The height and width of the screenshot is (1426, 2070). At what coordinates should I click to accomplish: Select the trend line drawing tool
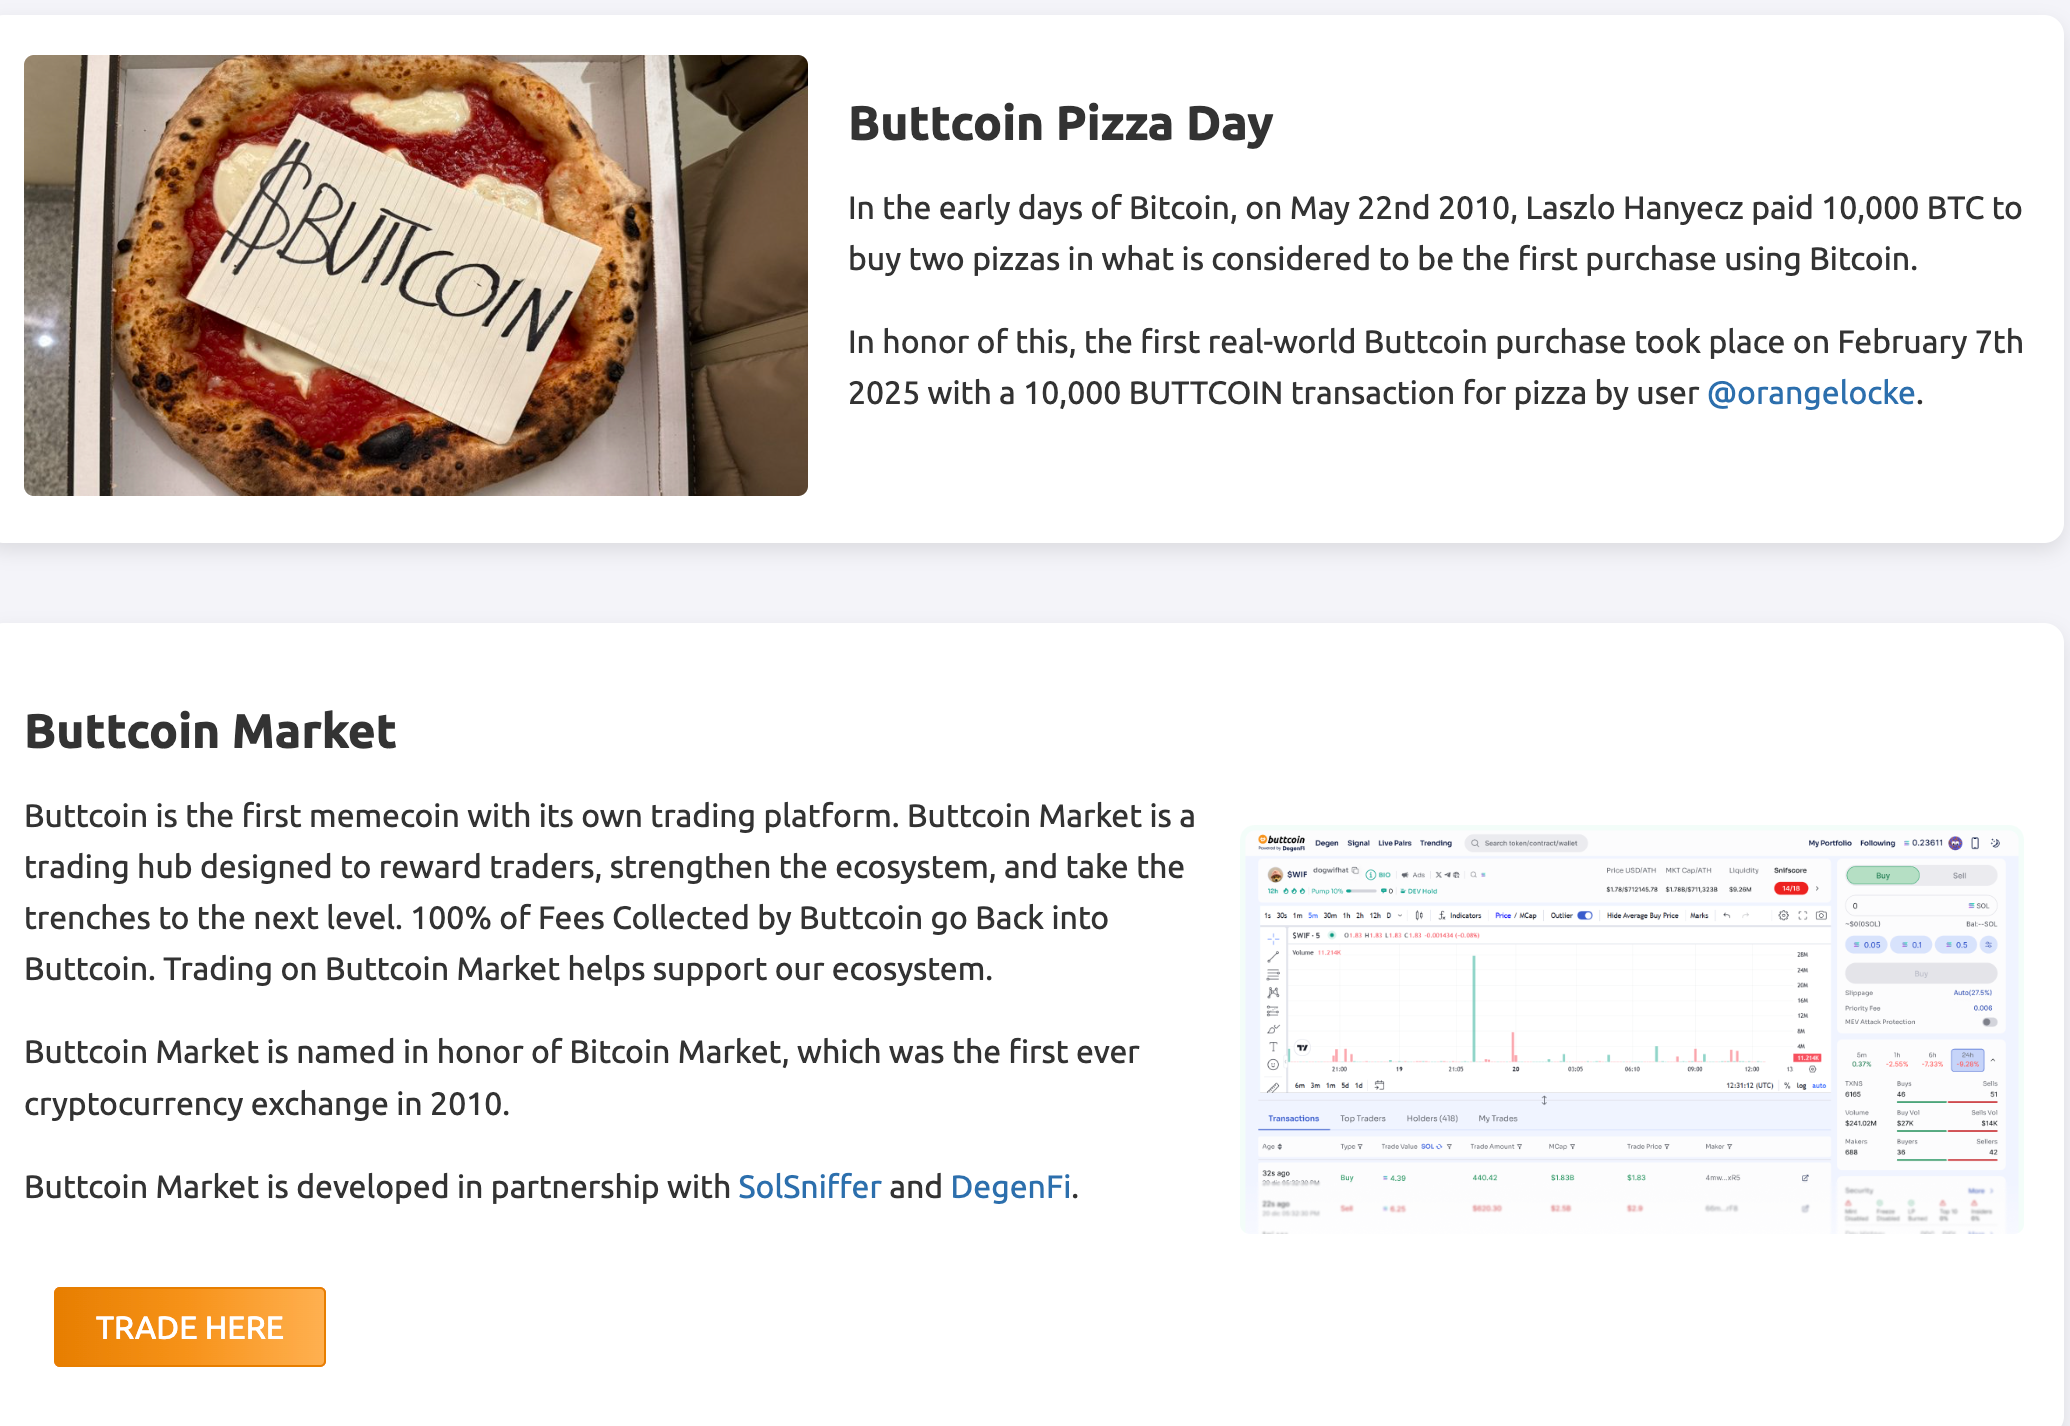(x=1273, y=957)
